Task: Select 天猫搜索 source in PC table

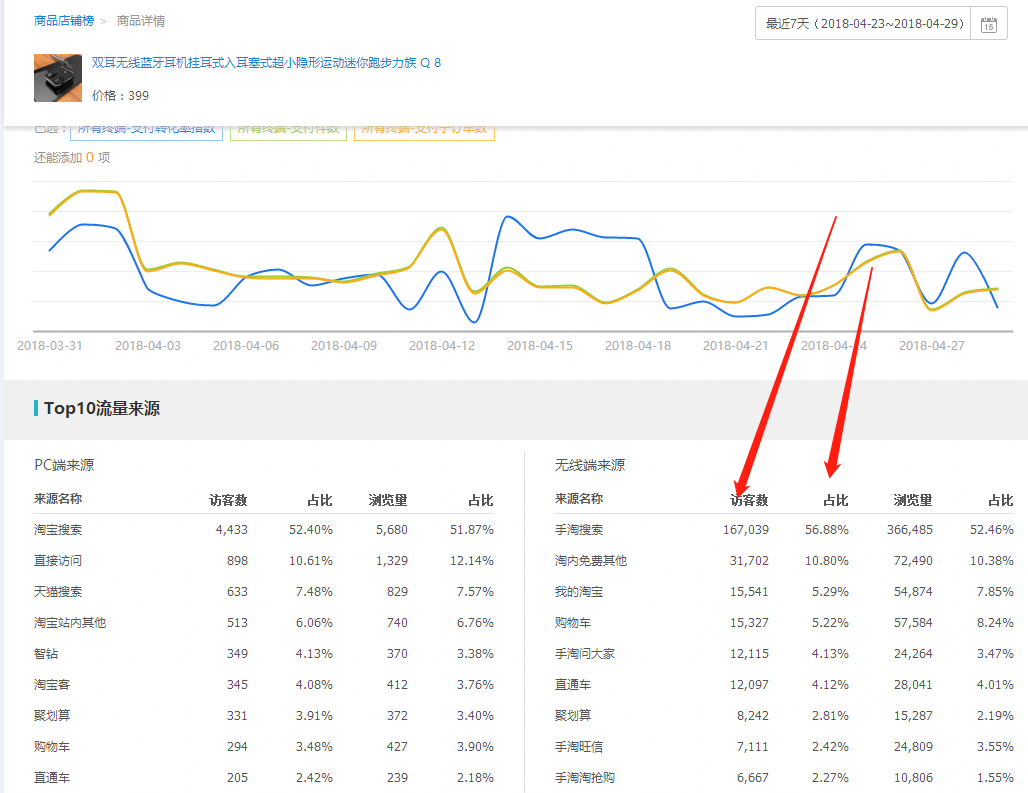Action: [58, 592]
